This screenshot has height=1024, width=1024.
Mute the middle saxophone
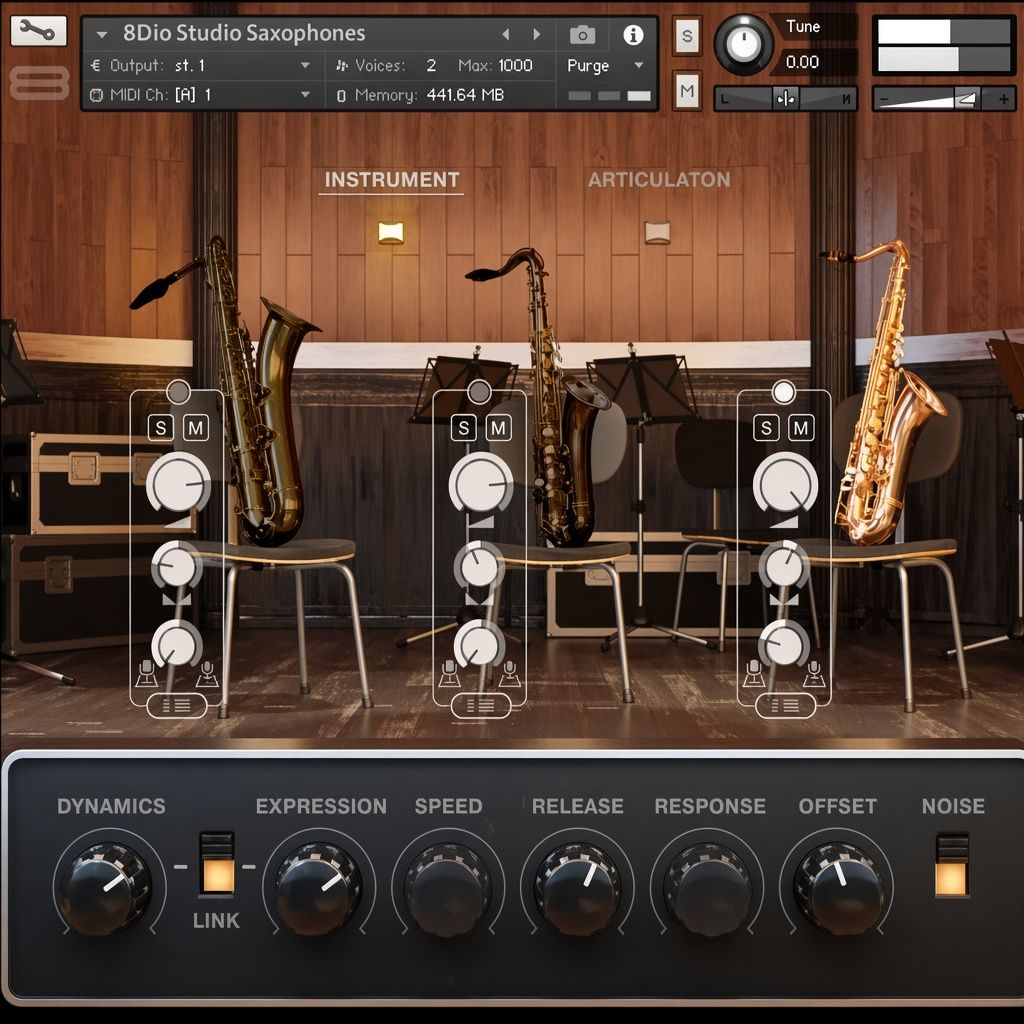click(498, 428)
